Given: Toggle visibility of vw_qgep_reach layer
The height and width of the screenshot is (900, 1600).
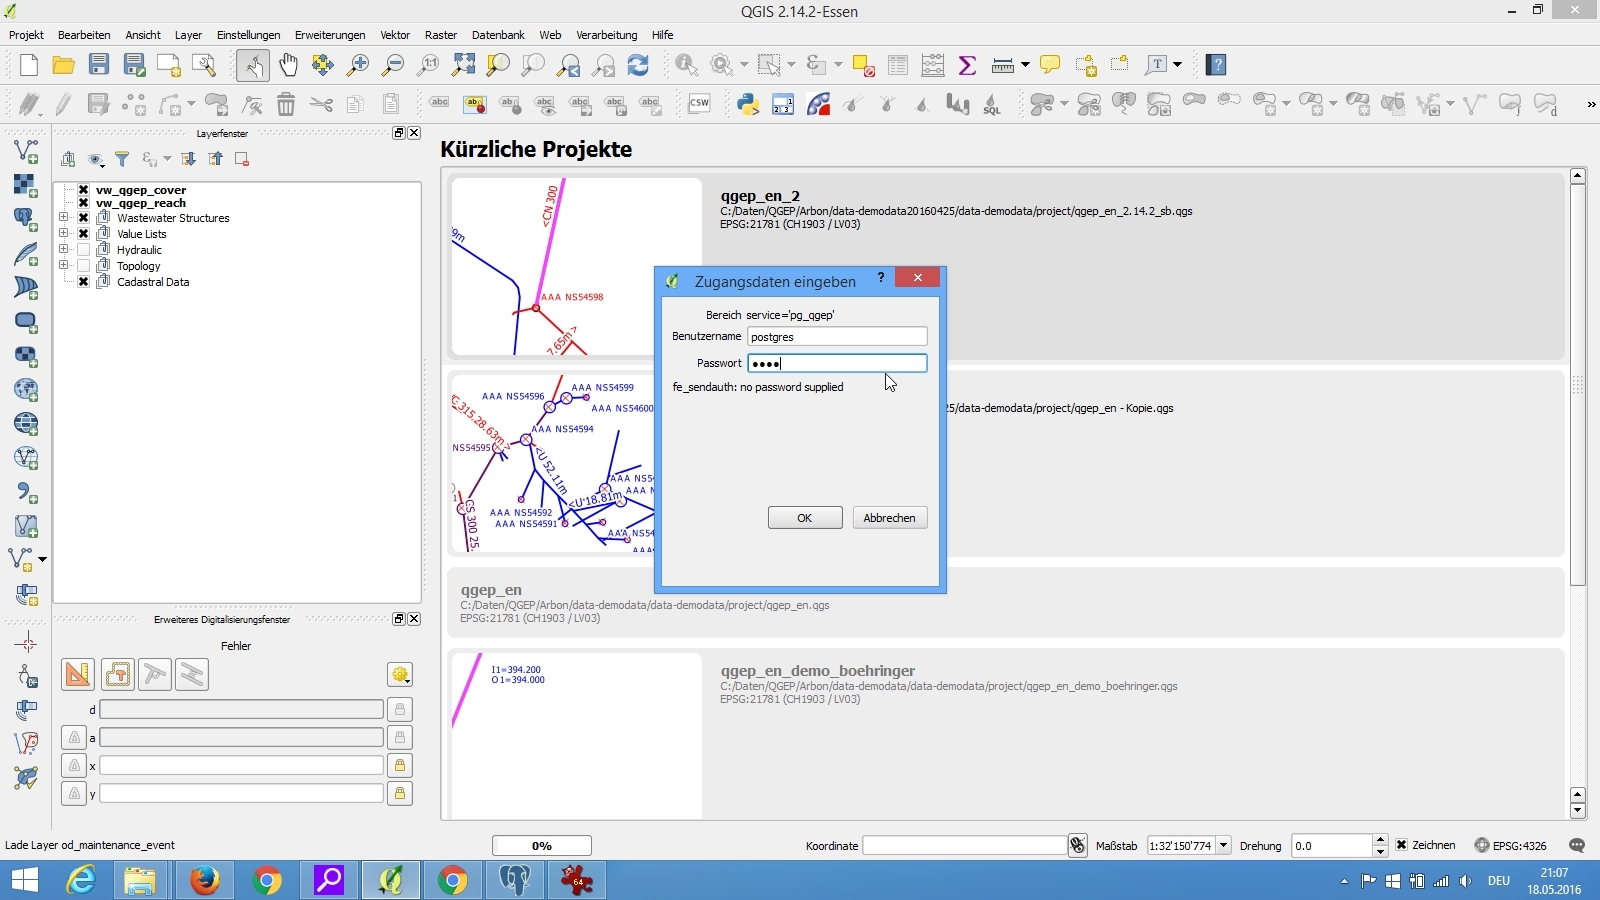Looking at the screenshot, I should (x=84, y=203).
